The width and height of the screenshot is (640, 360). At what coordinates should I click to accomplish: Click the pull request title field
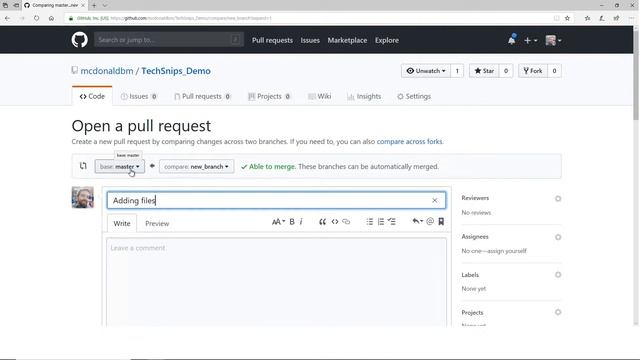[276, 200]
